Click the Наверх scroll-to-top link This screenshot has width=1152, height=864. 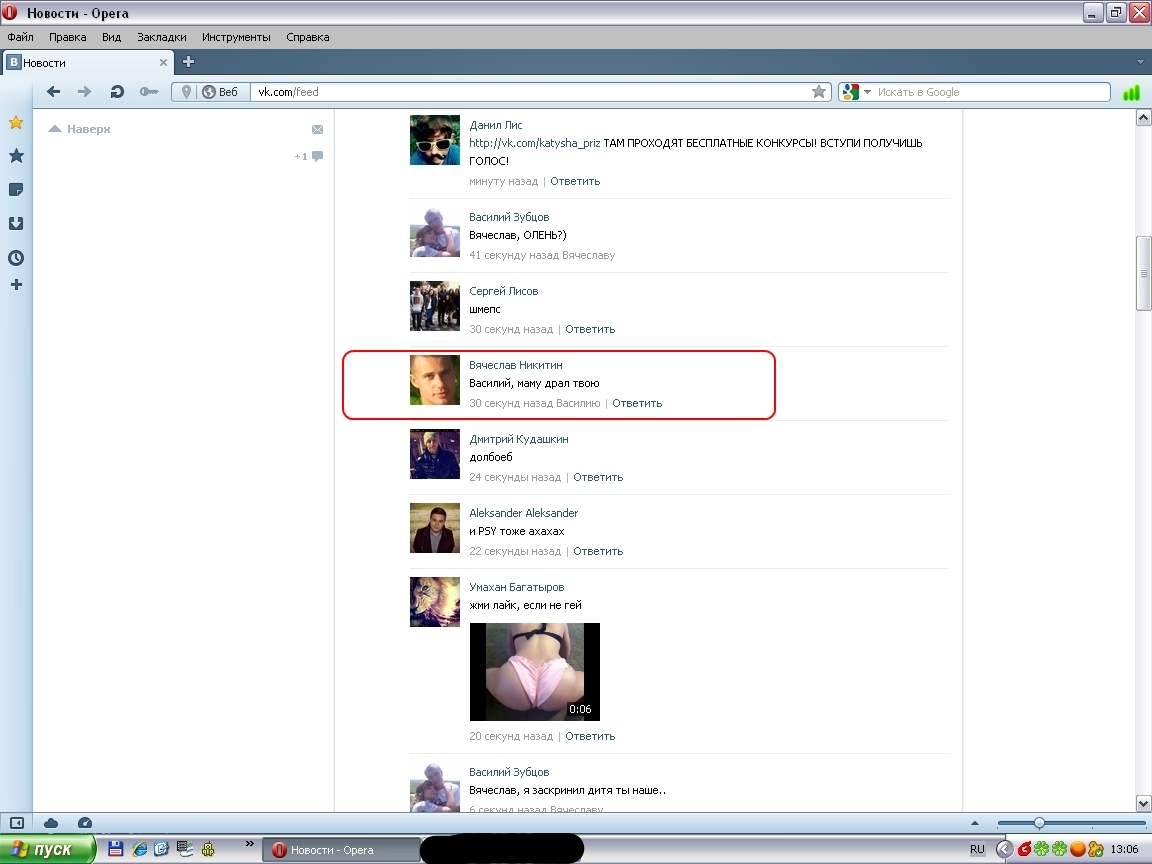(79, 129)
